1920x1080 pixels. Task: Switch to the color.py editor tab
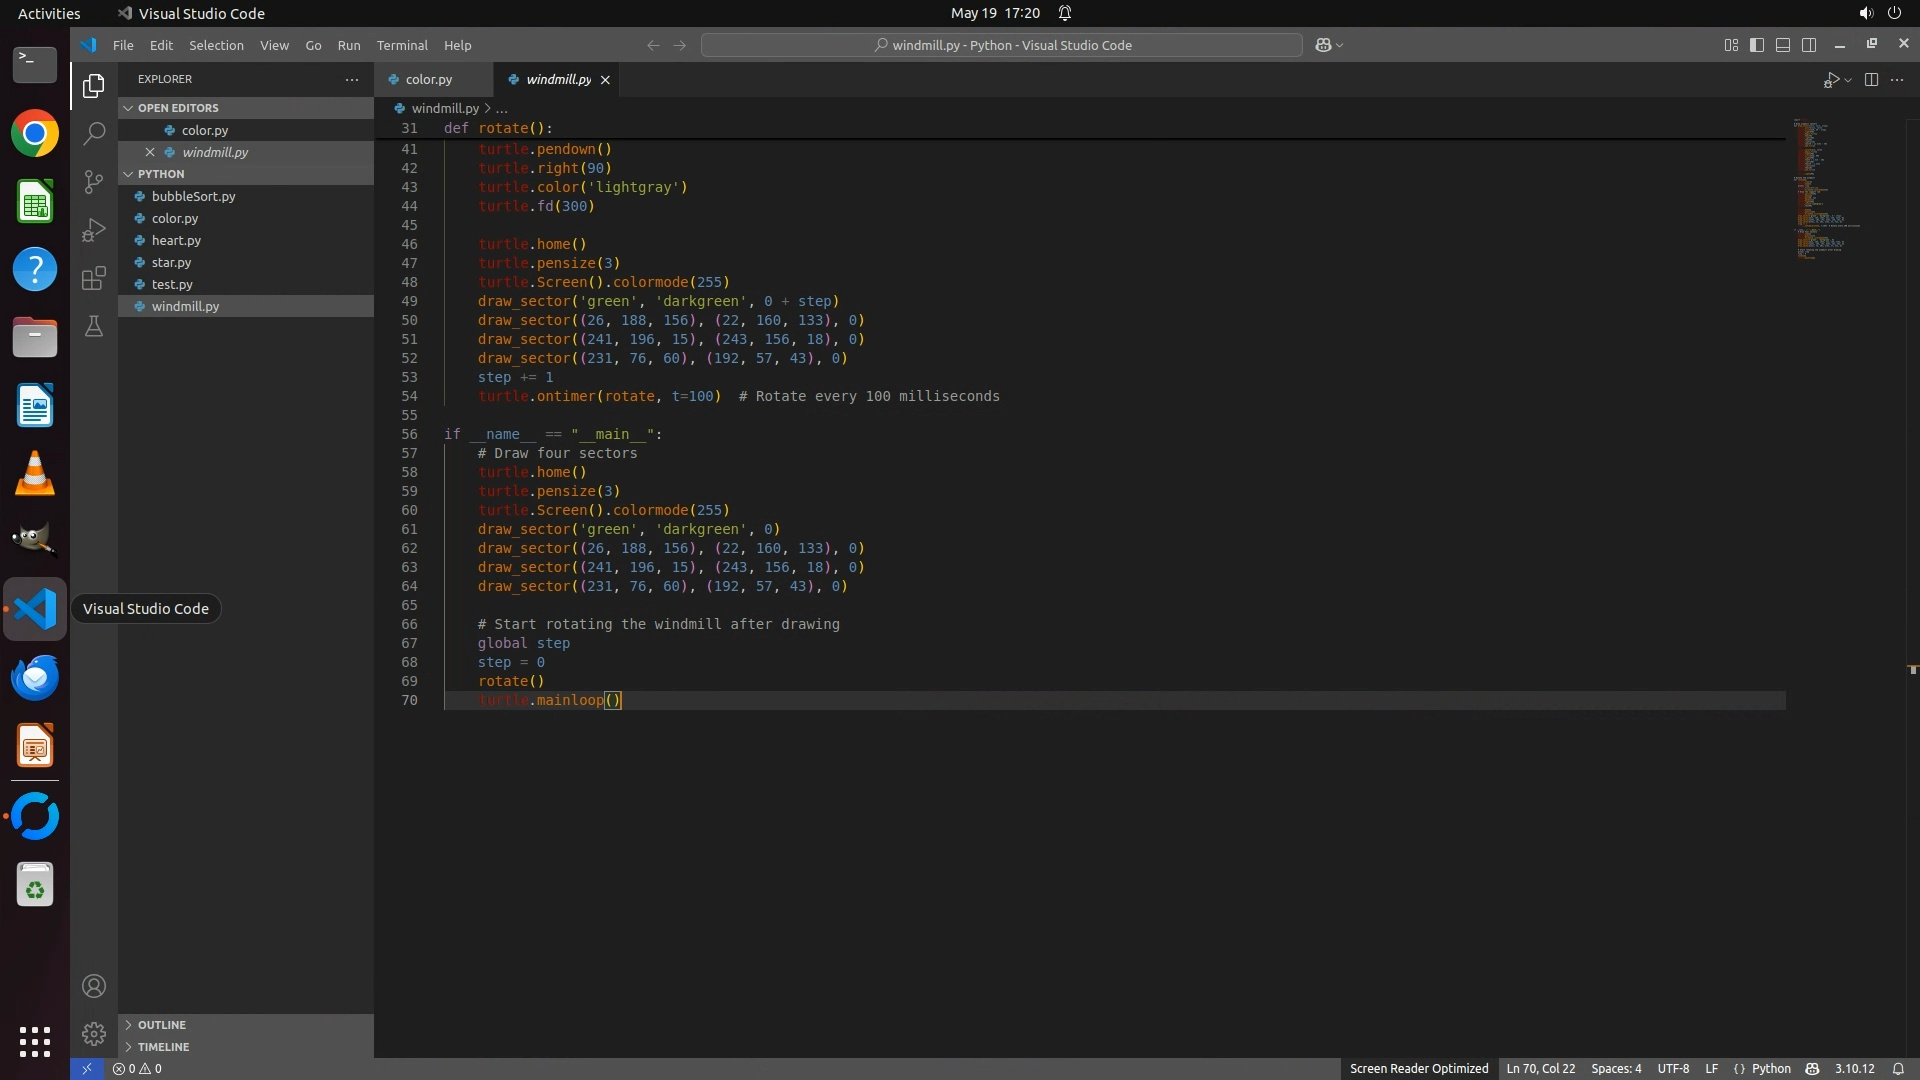(x=429, y=80)
